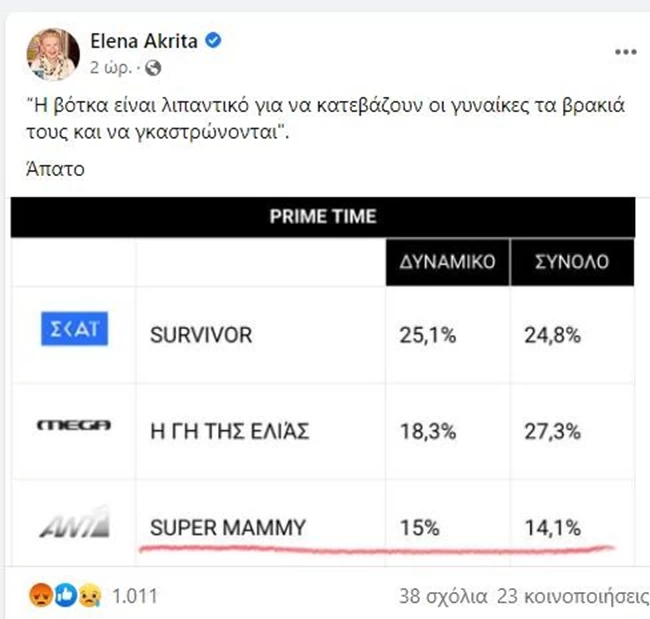This screenshot has height=619, width=650.
Task: Click the MEGA channel logo
Action: tap(73, 426)
